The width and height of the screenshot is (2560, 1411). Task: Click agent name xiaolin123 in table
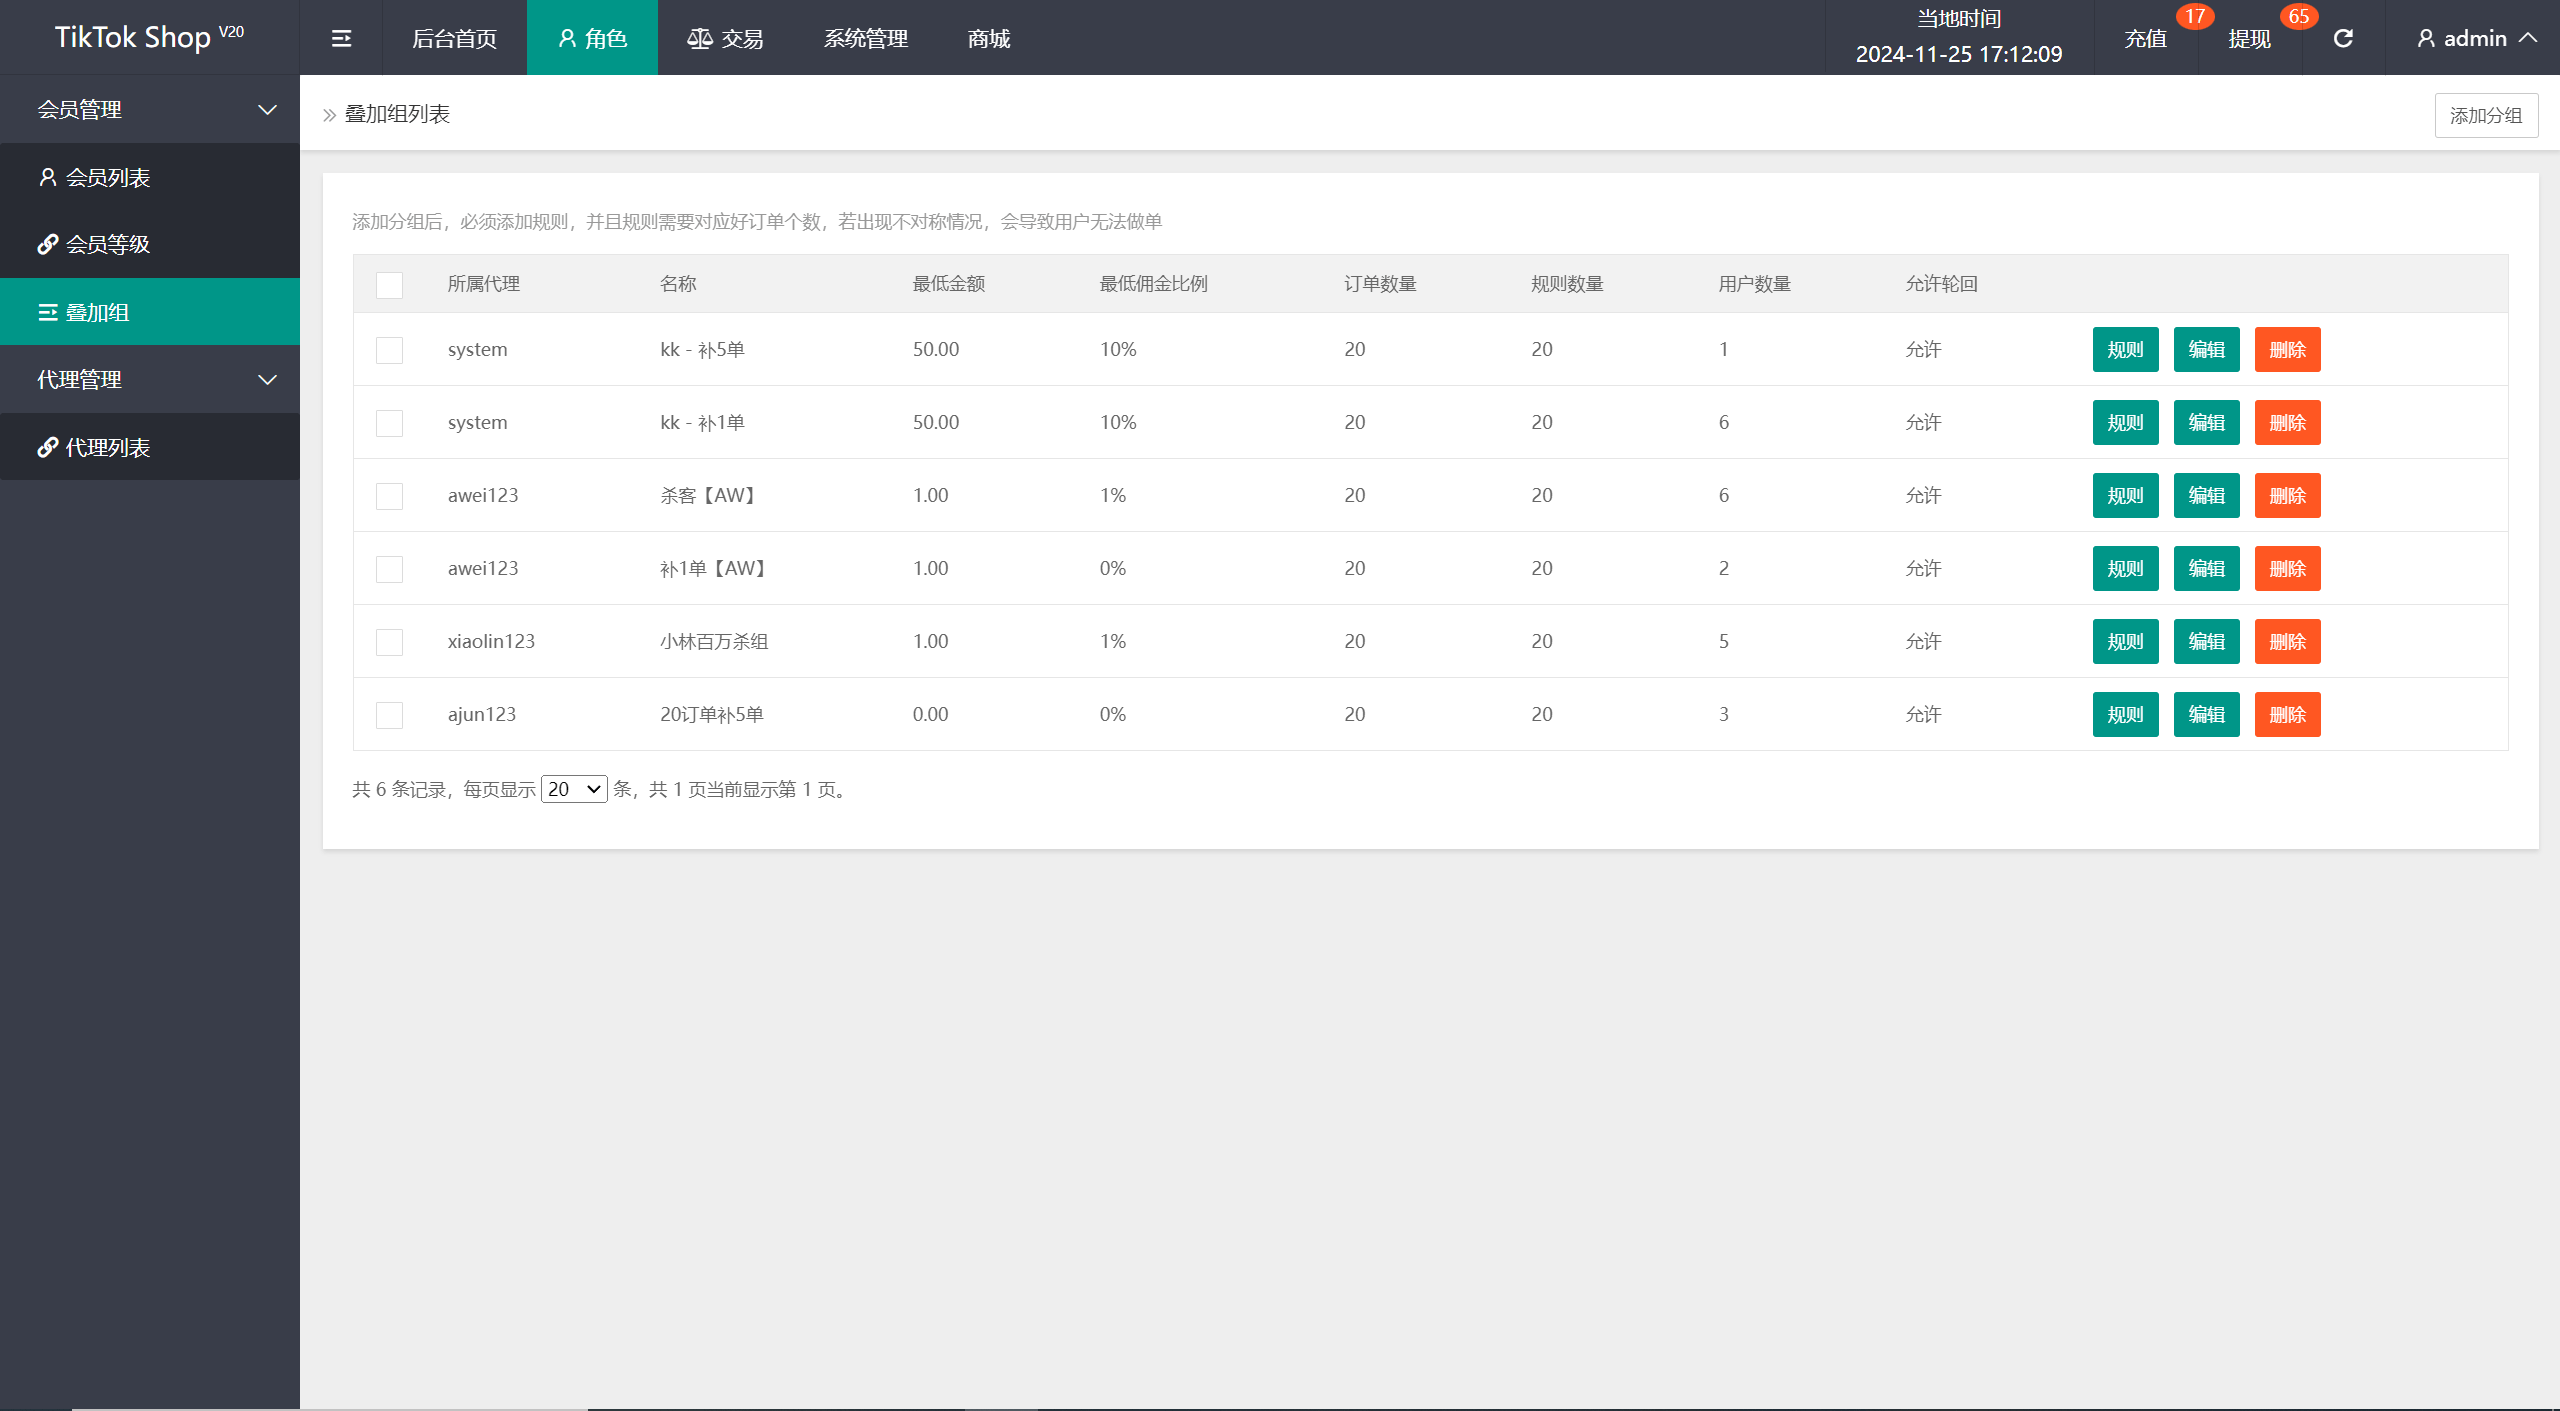(491, 641)
